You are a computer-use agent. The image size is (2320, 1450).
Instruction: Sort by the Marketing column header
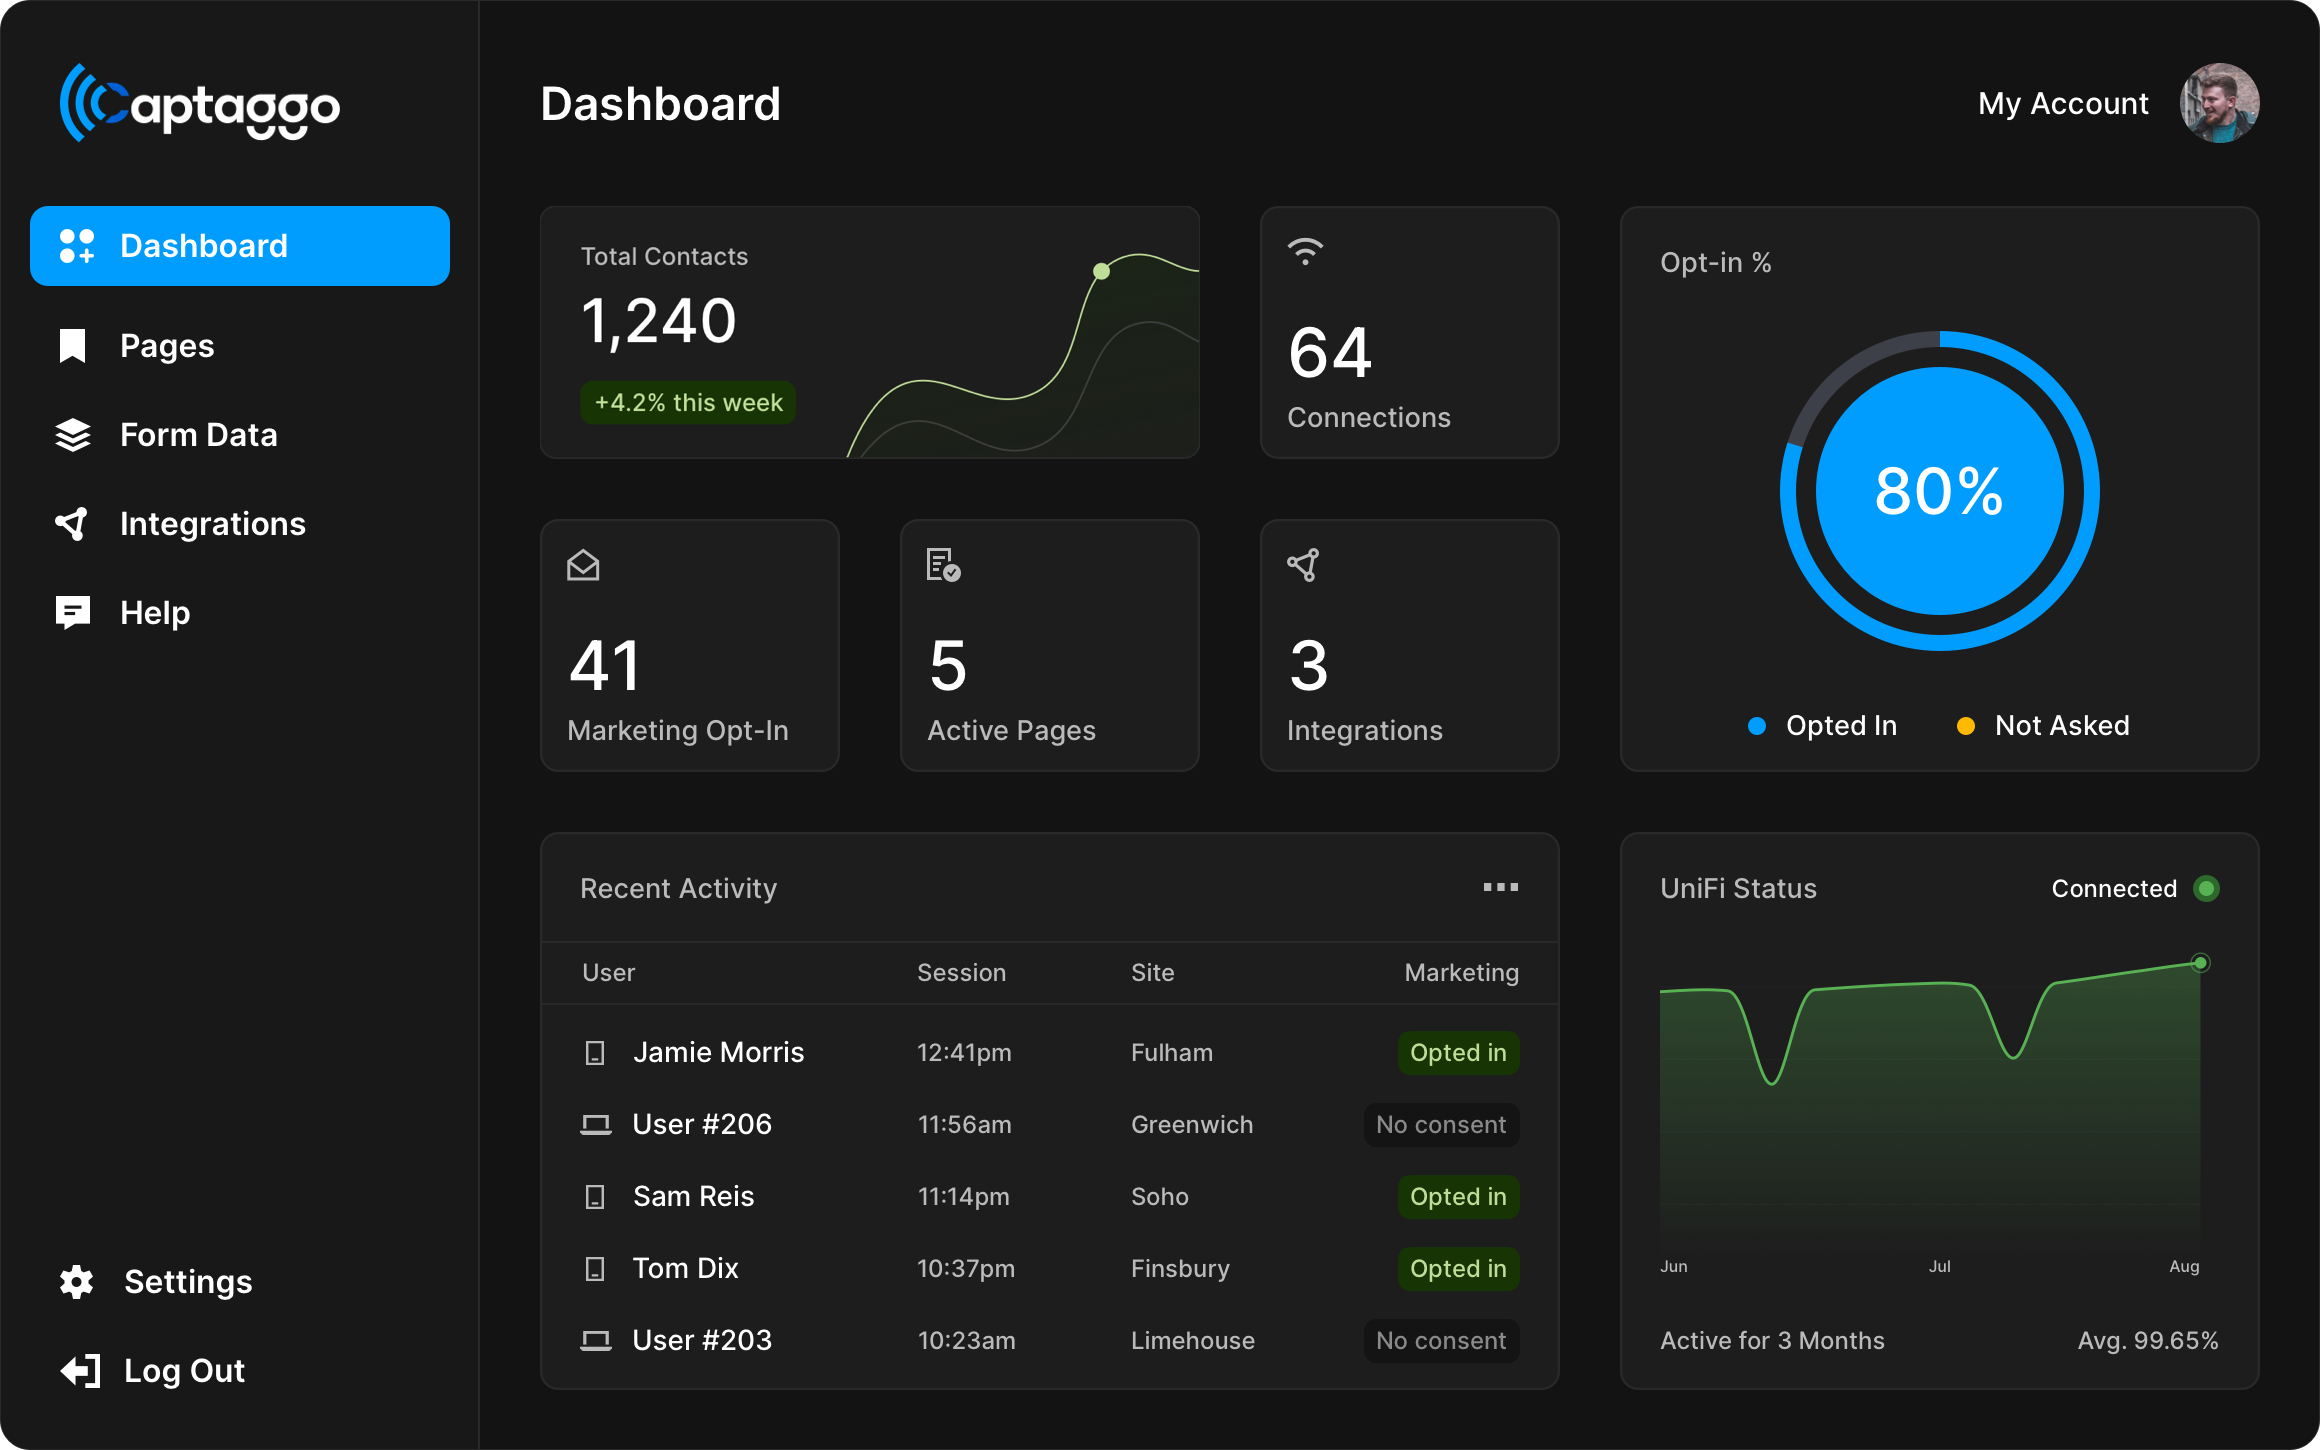click(x=1461, y=973)
